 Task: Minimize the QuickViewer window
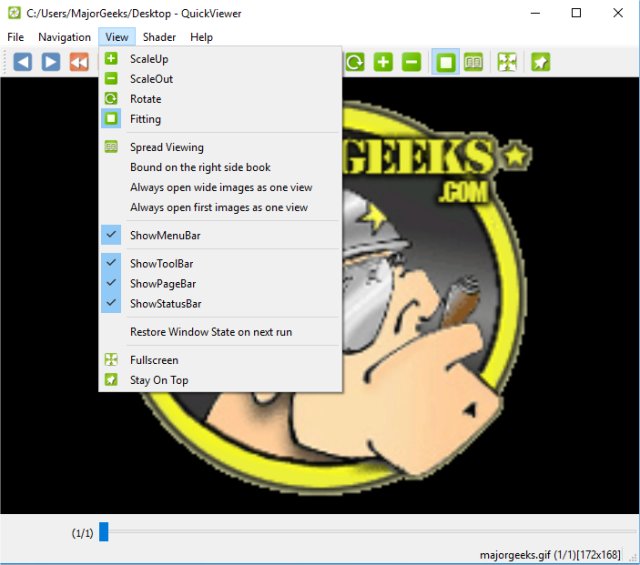[x=535, y=13]
